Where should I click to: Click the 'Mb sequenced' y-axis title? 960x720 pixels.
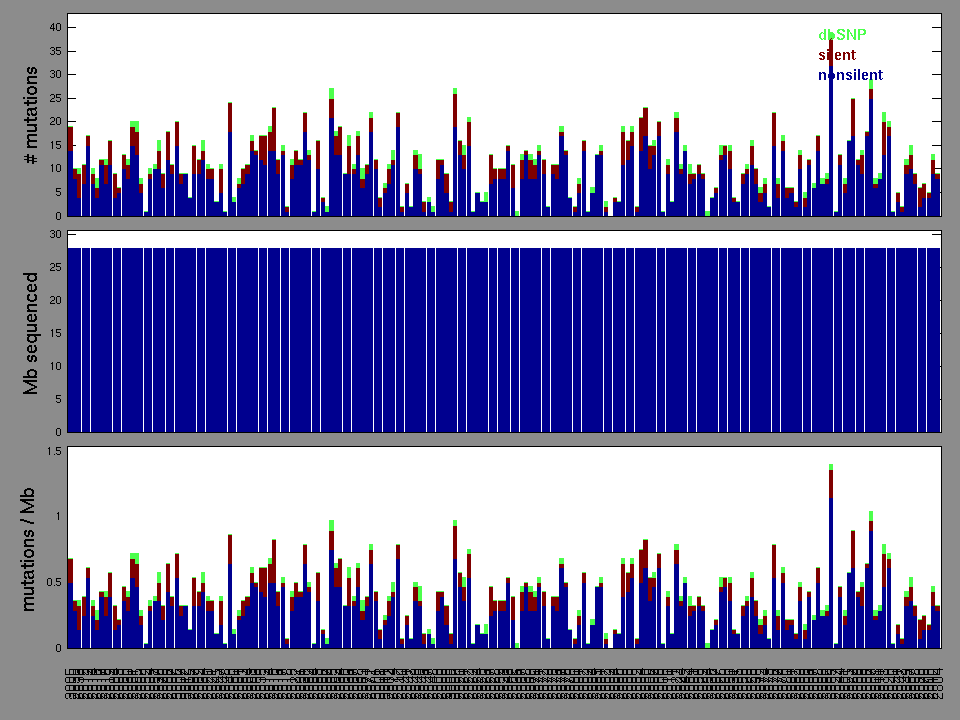point(32,331)
